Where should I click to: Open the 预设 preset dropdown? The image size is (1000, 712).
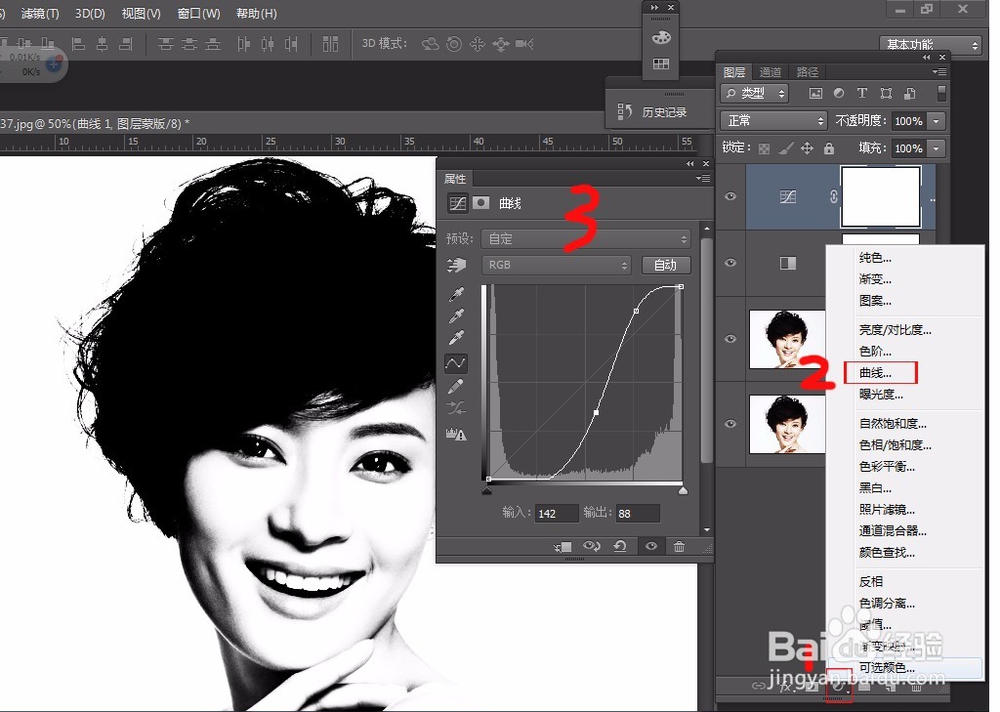586,239
